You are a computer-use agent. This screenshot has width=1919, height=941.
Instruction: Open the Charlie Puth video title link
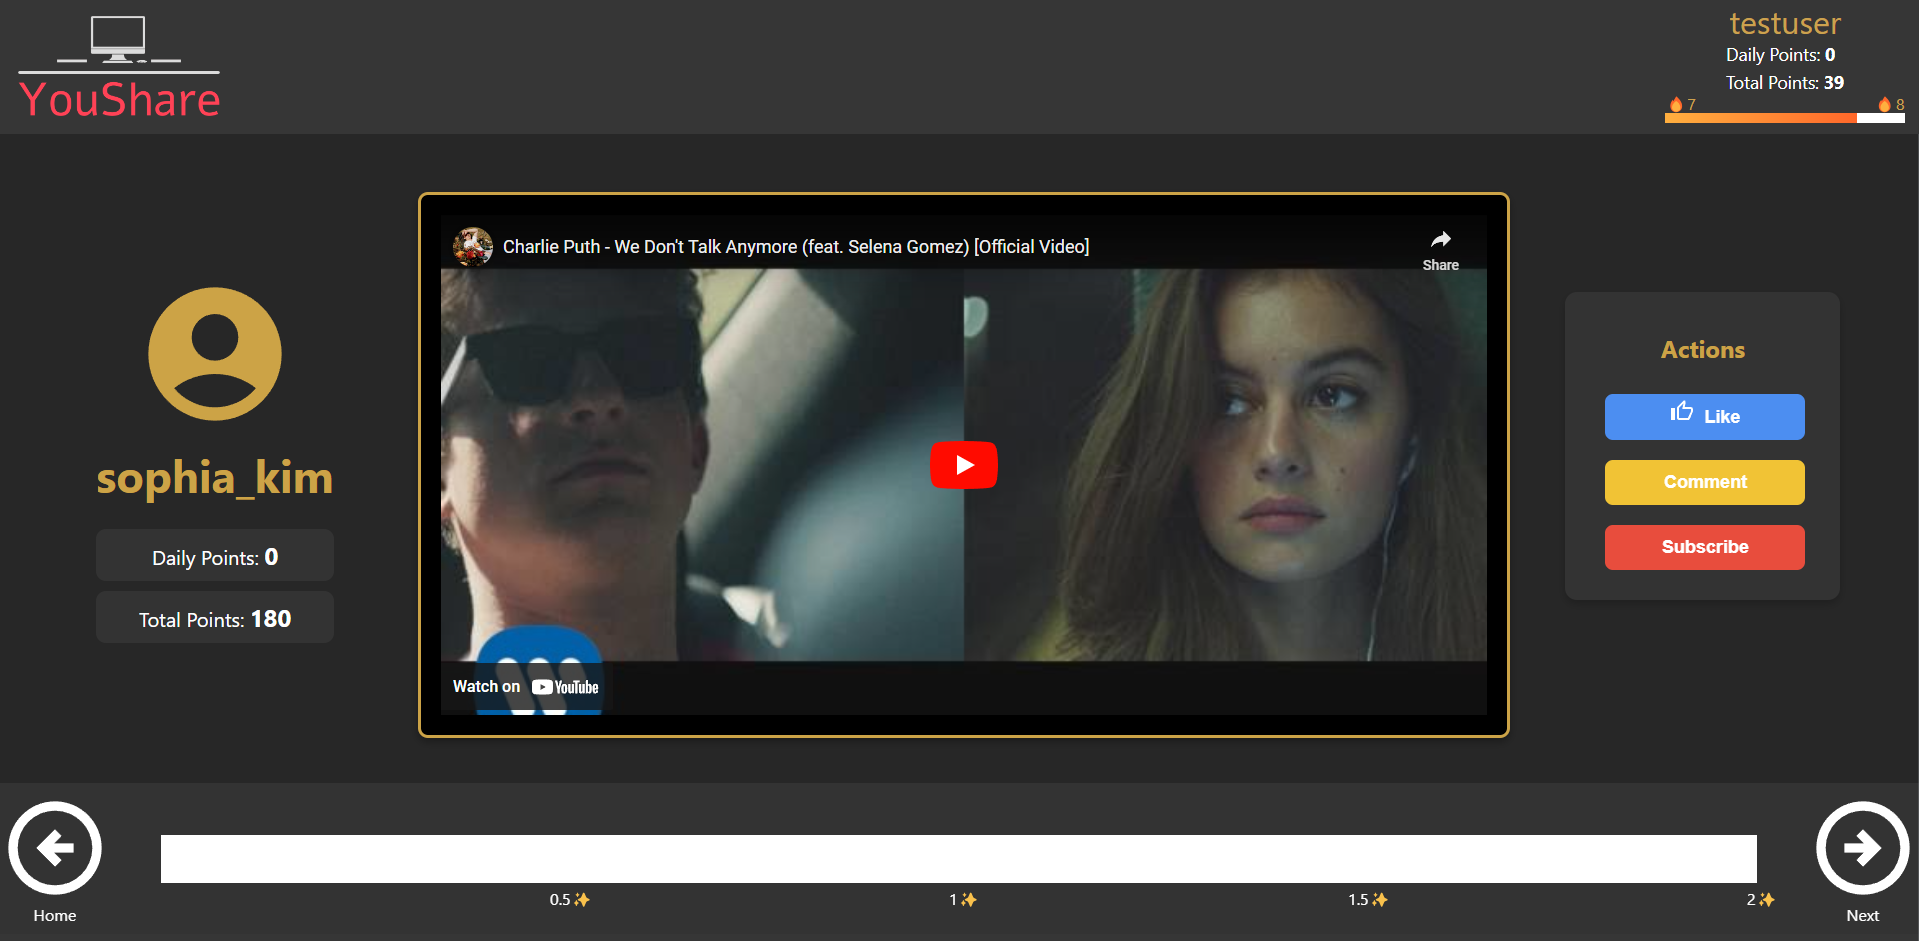795,247
